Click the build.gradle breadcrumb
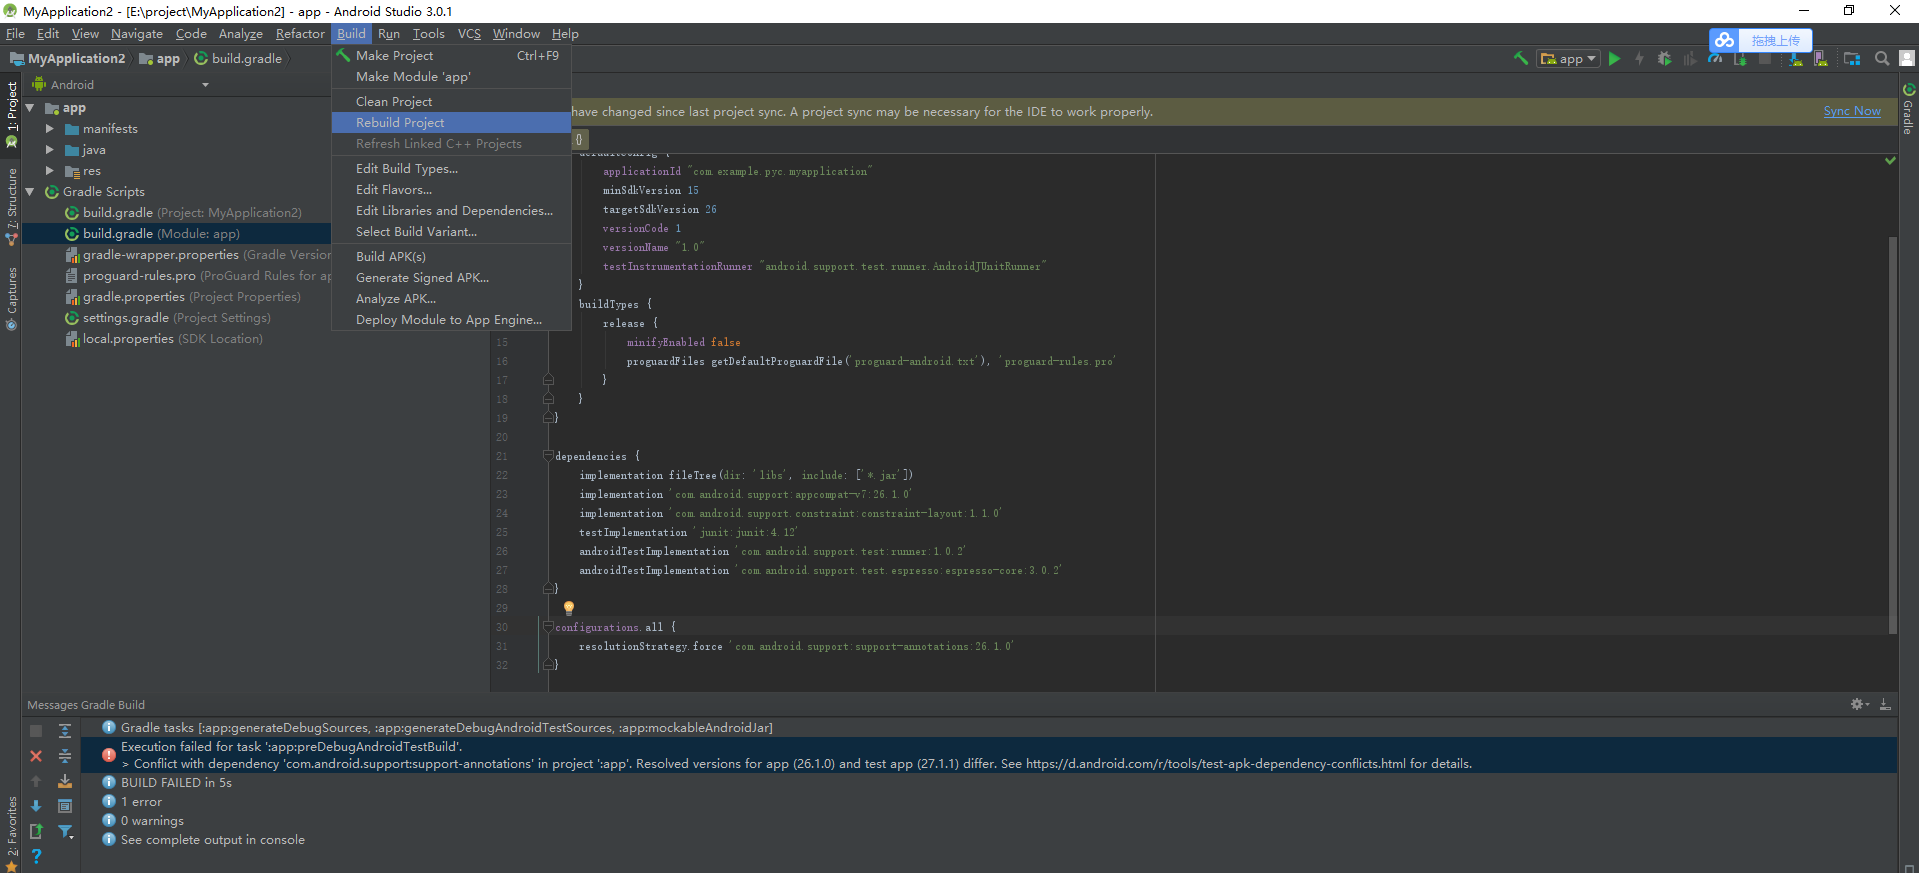The image size is (1919, 873). [x=238, y=59]
